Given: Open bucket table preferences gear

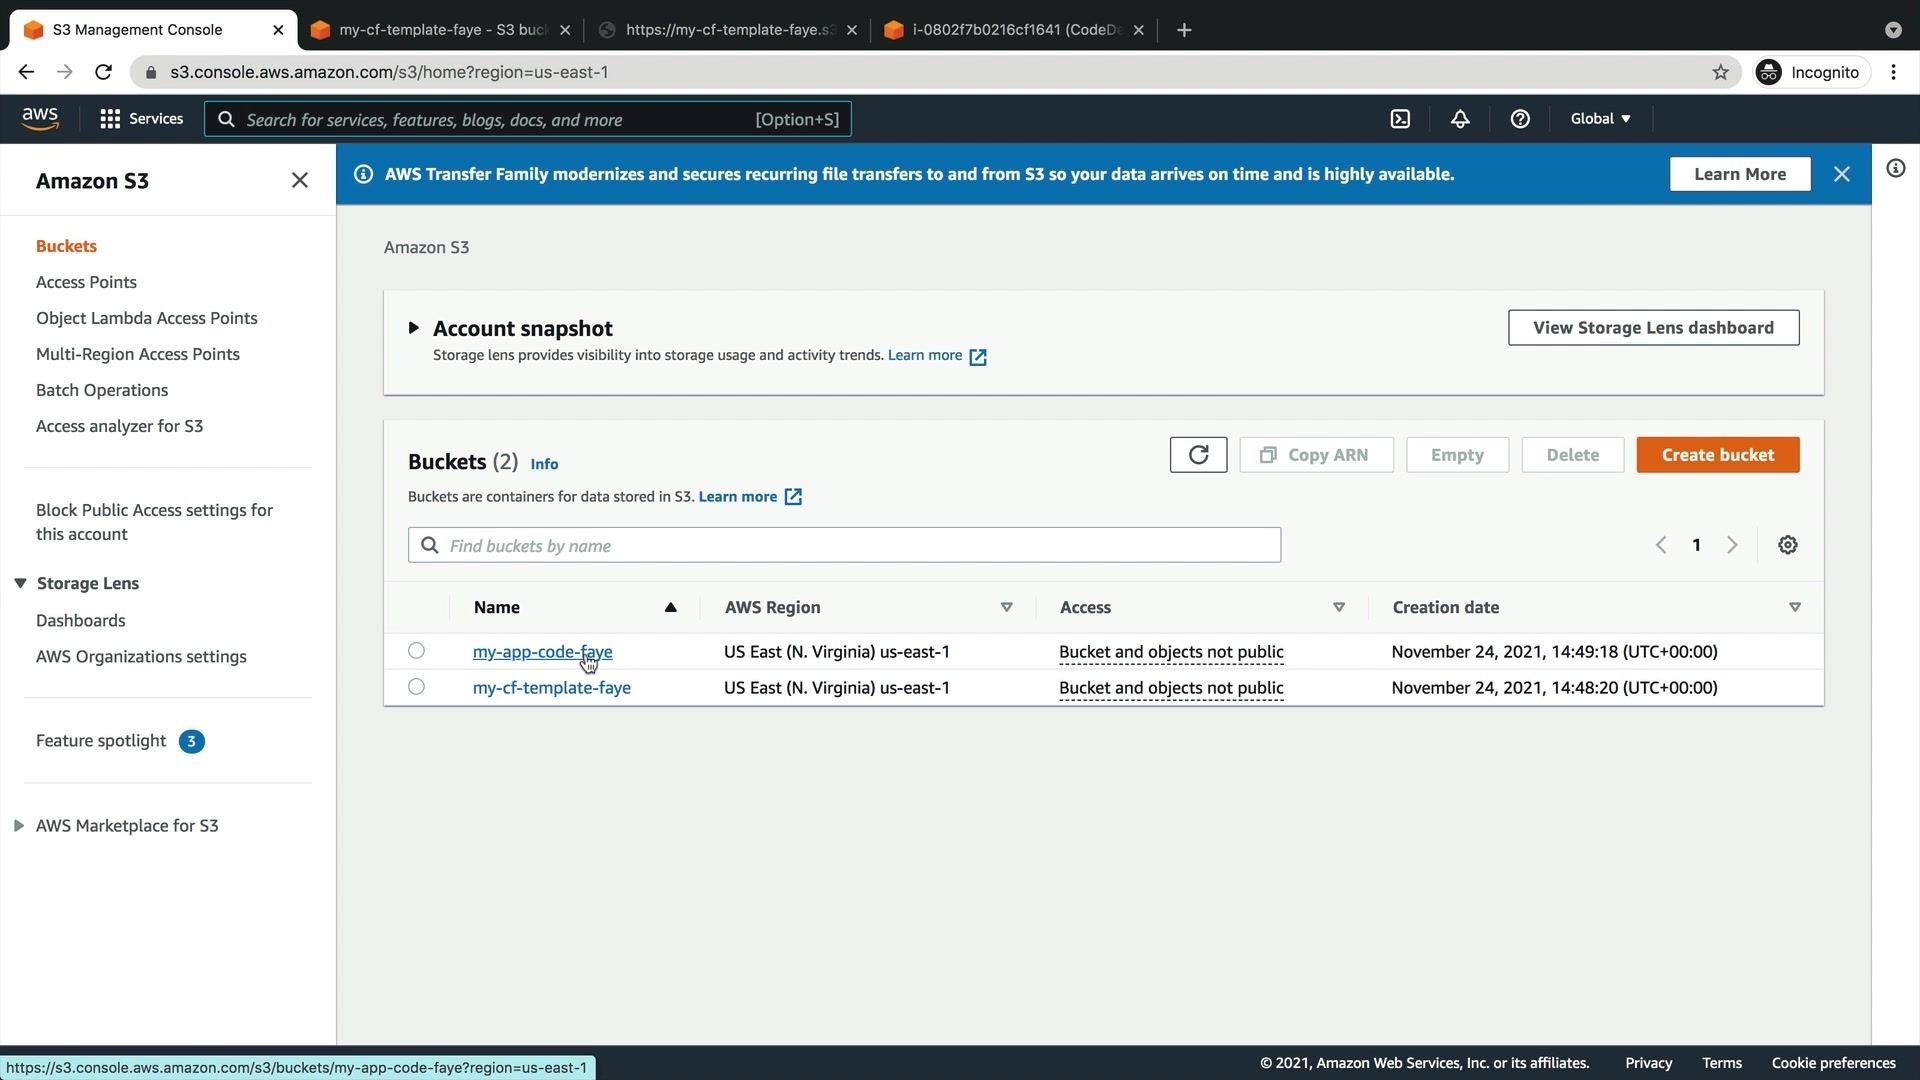Looking at the screenshot, I should 1788,545.
